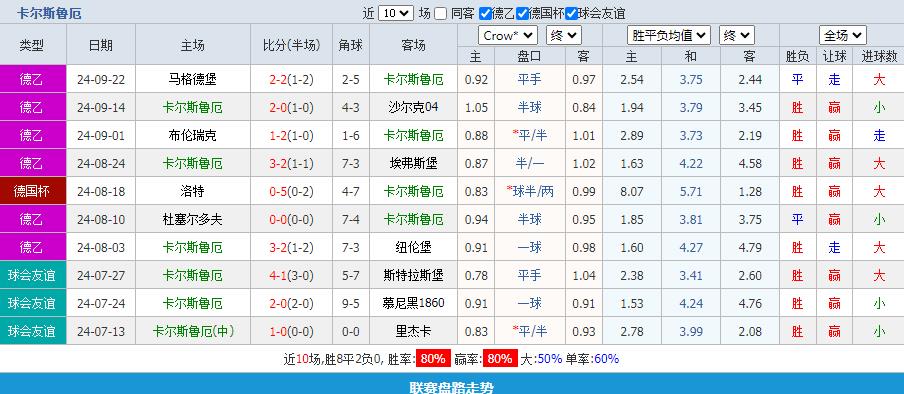Click handicap *球半/两 in 洛特 row
The height and width of the screenshot is (394, 904).
click(x=529, y=192)
